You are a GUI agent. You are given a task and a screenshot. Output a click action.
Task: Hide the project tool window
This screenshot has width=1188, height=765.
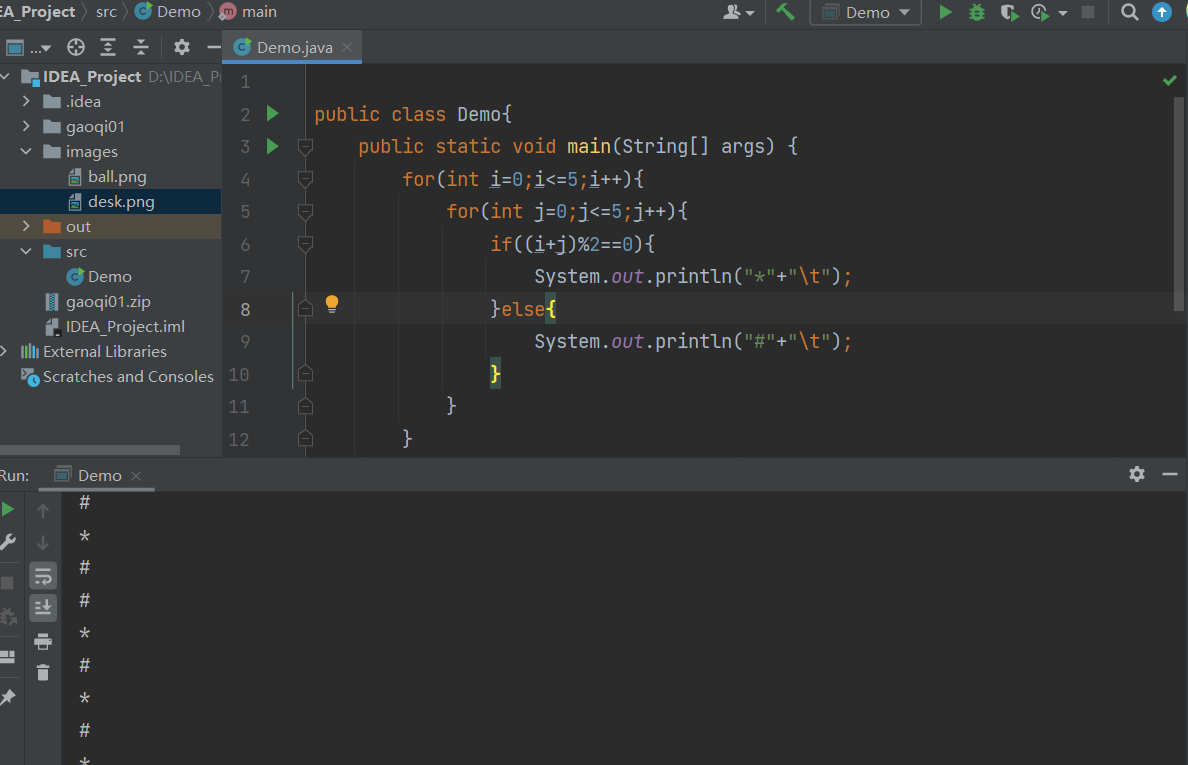pos(214,48)
